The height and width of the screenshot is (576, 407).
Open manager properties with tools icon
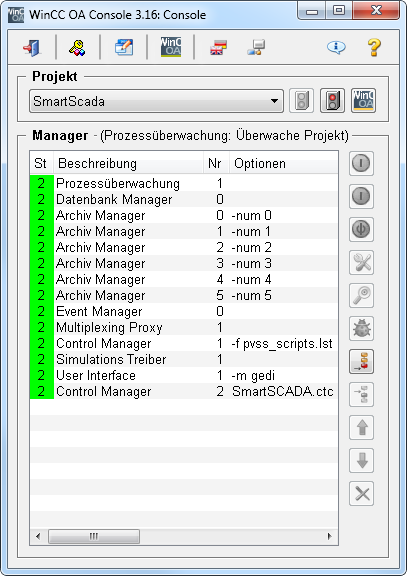click(x=361, y=262)
